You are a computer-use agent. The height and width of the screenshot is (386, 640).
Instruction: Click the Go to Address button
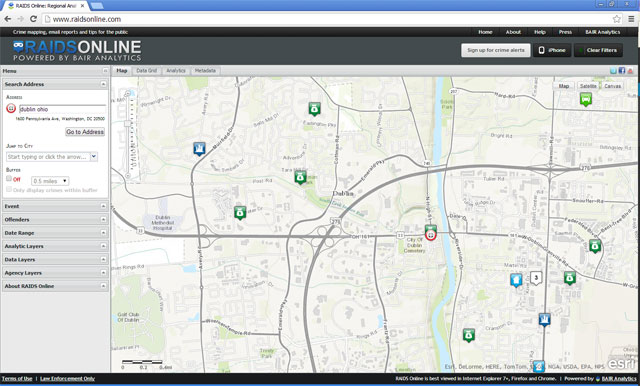(85, 132)
